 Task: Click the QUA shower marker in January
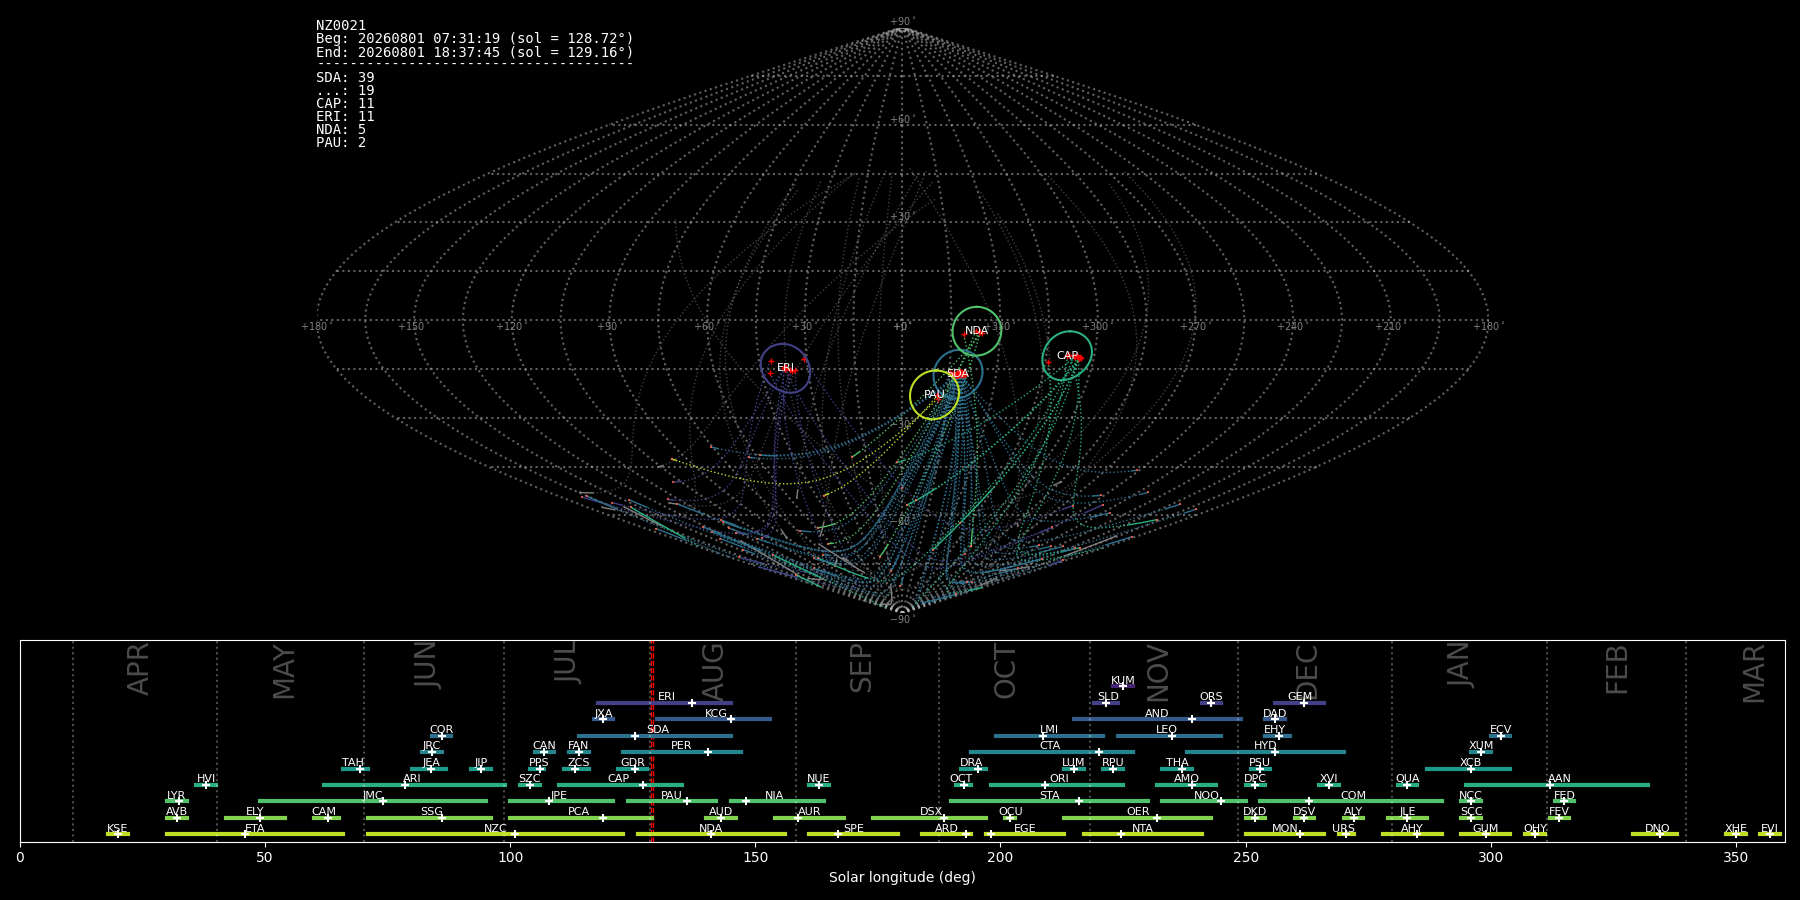point(1407,785)
